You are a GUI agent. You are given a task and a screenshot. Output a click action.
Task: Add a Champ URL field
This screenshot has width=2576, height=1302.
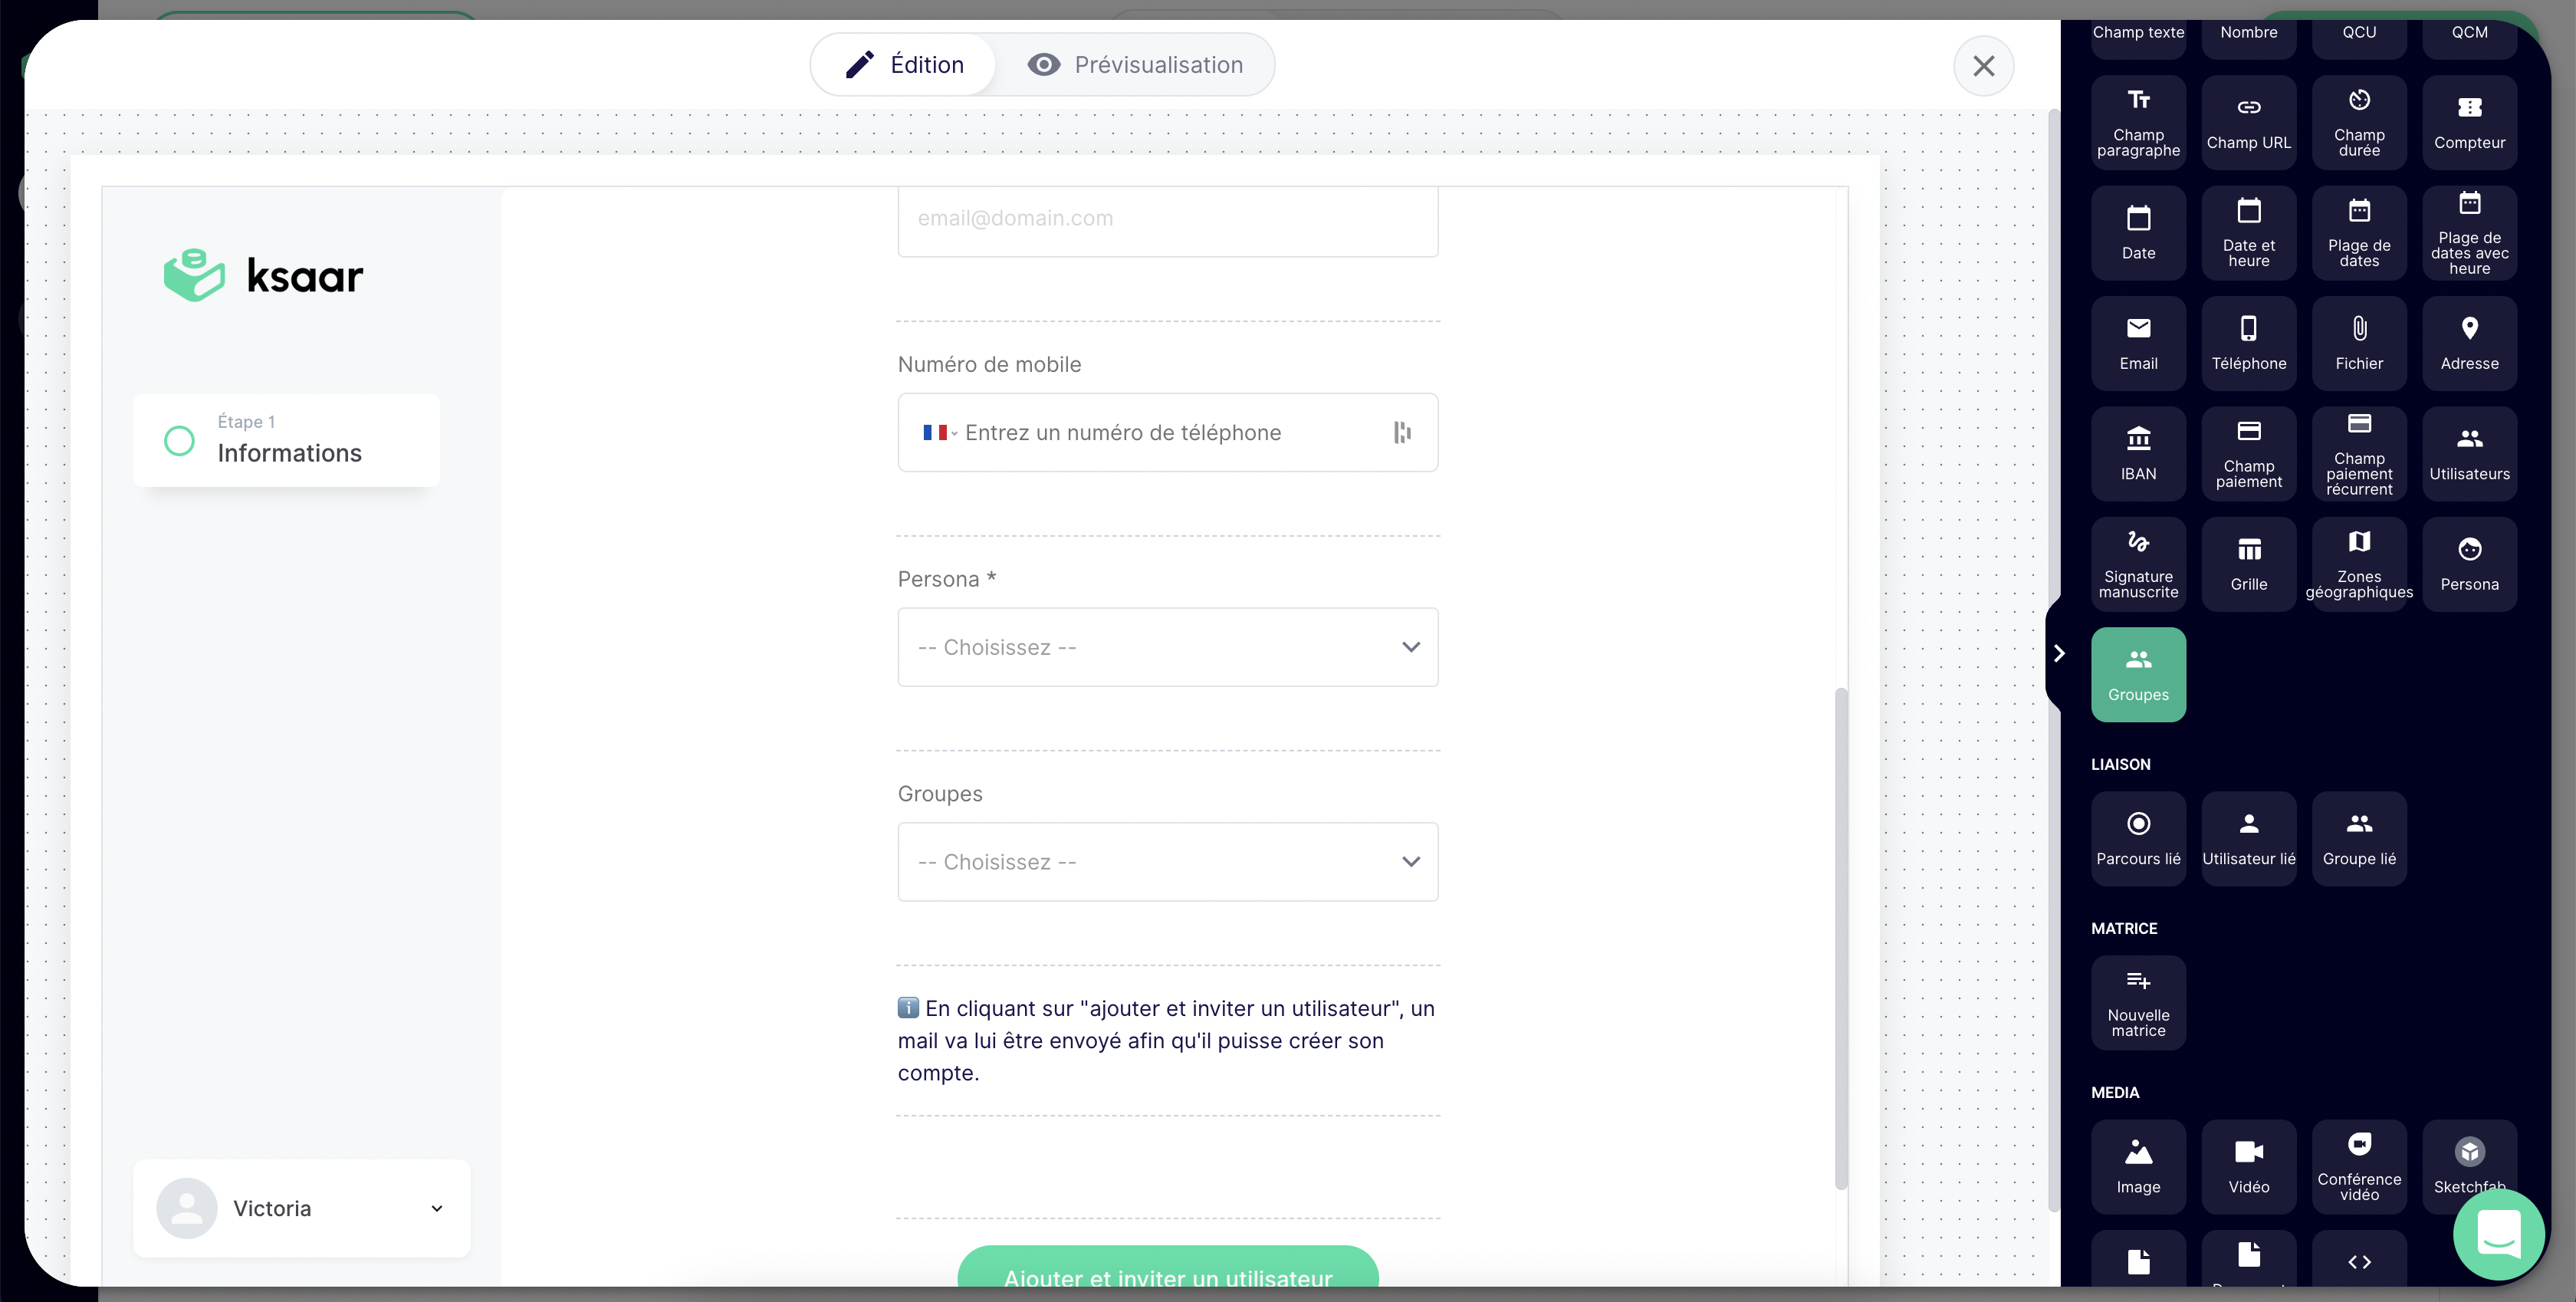2248,122
